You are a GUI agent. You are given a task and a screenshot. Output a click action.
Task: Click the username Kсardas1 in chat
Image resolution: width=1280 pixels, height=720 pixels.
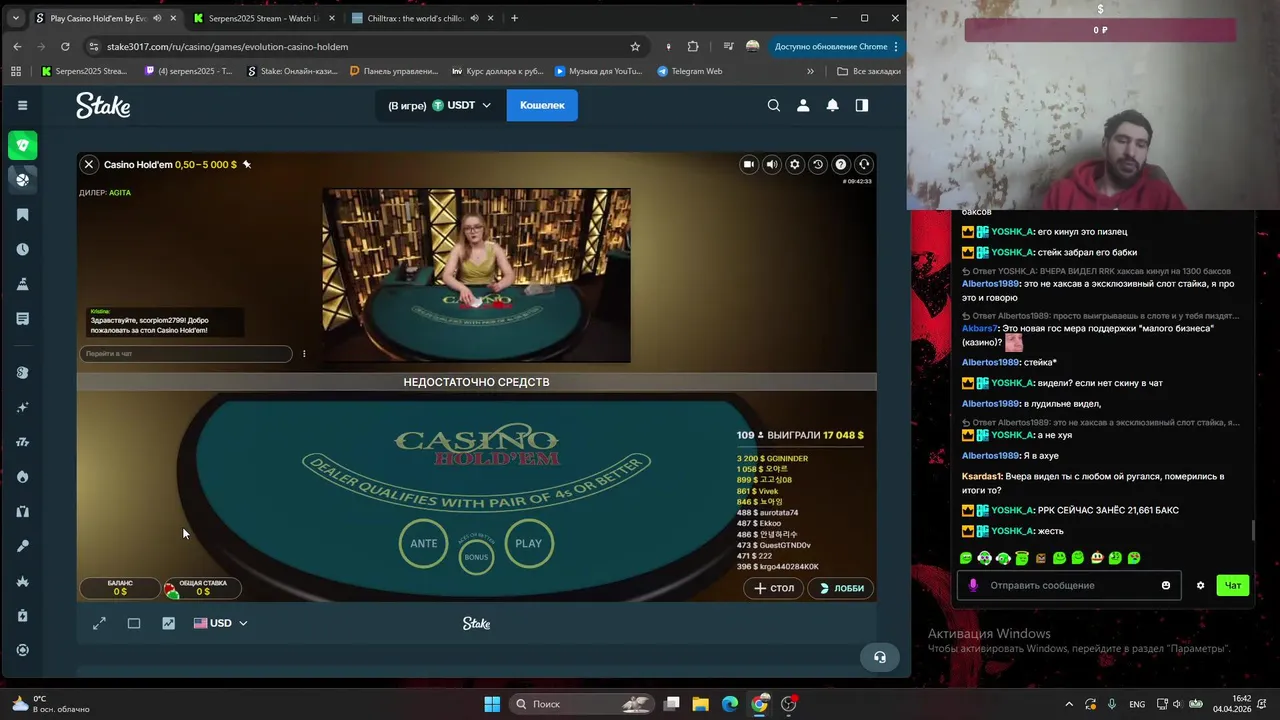980,476
